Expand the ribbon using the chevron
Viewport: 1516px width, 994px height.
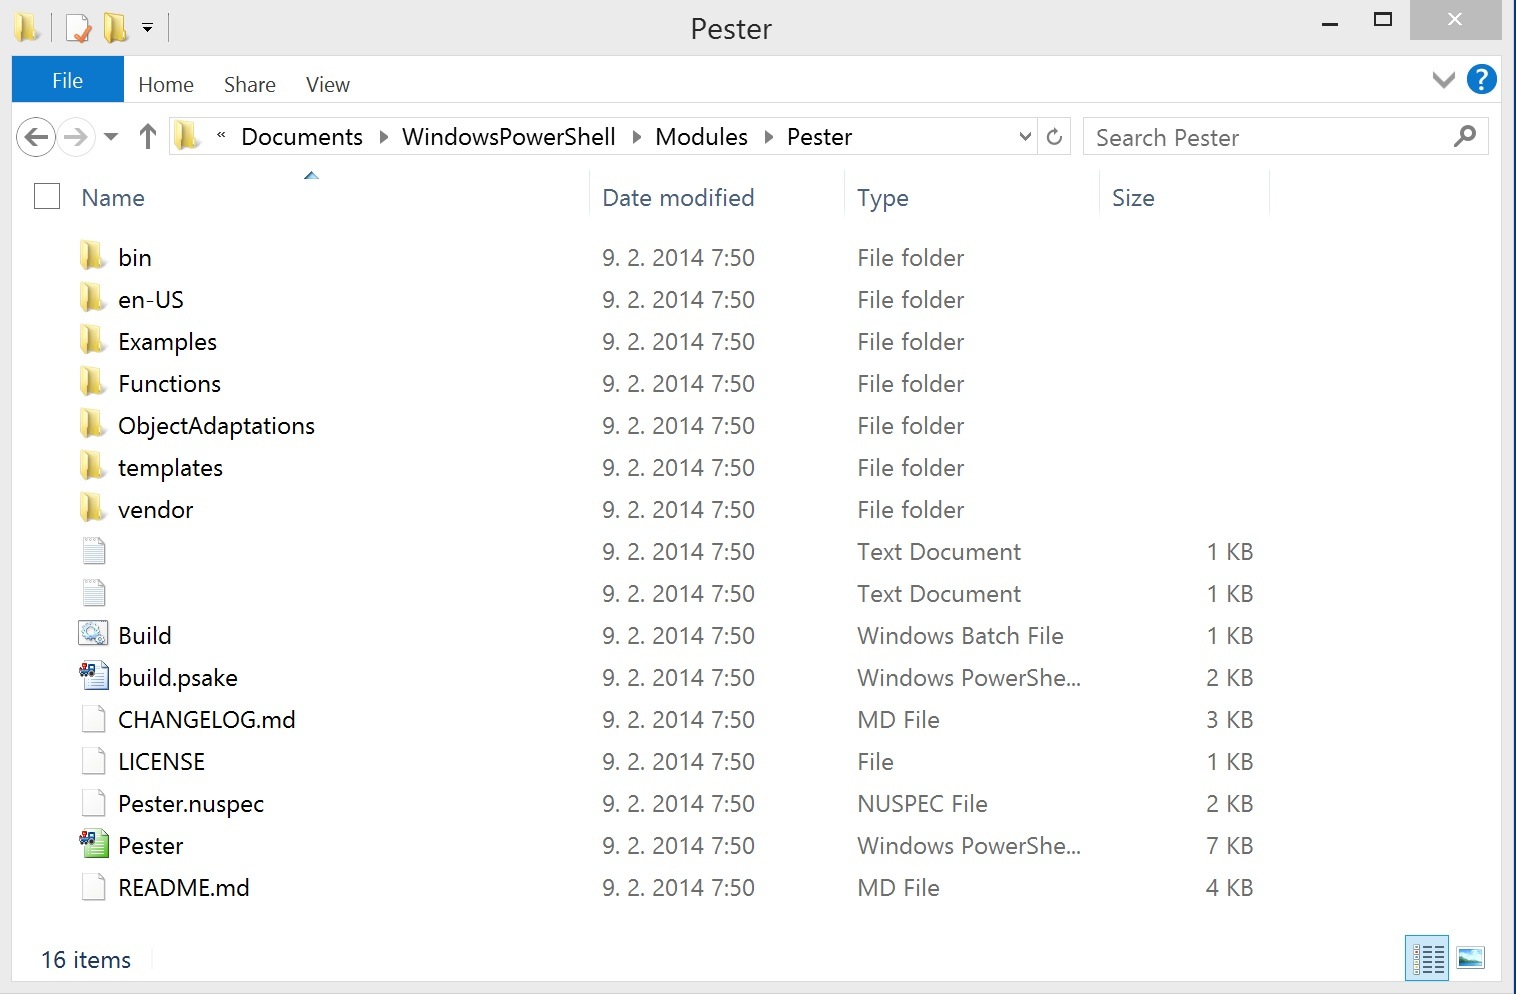point(1443,80)
